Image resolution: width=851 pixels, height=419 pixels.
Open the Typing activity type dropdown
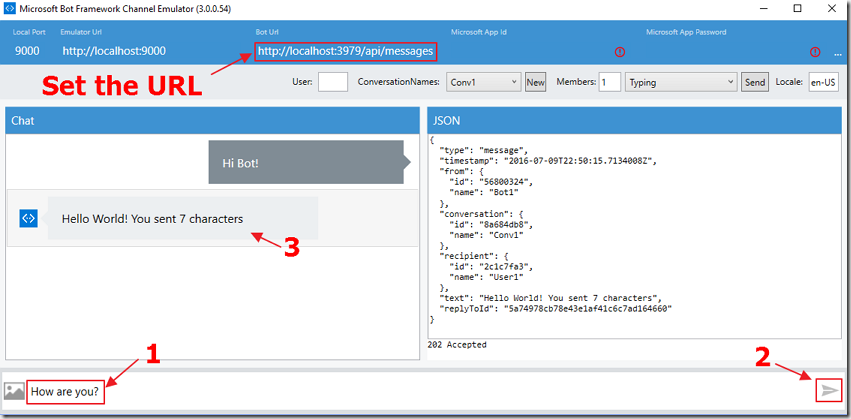click(681, 82)
